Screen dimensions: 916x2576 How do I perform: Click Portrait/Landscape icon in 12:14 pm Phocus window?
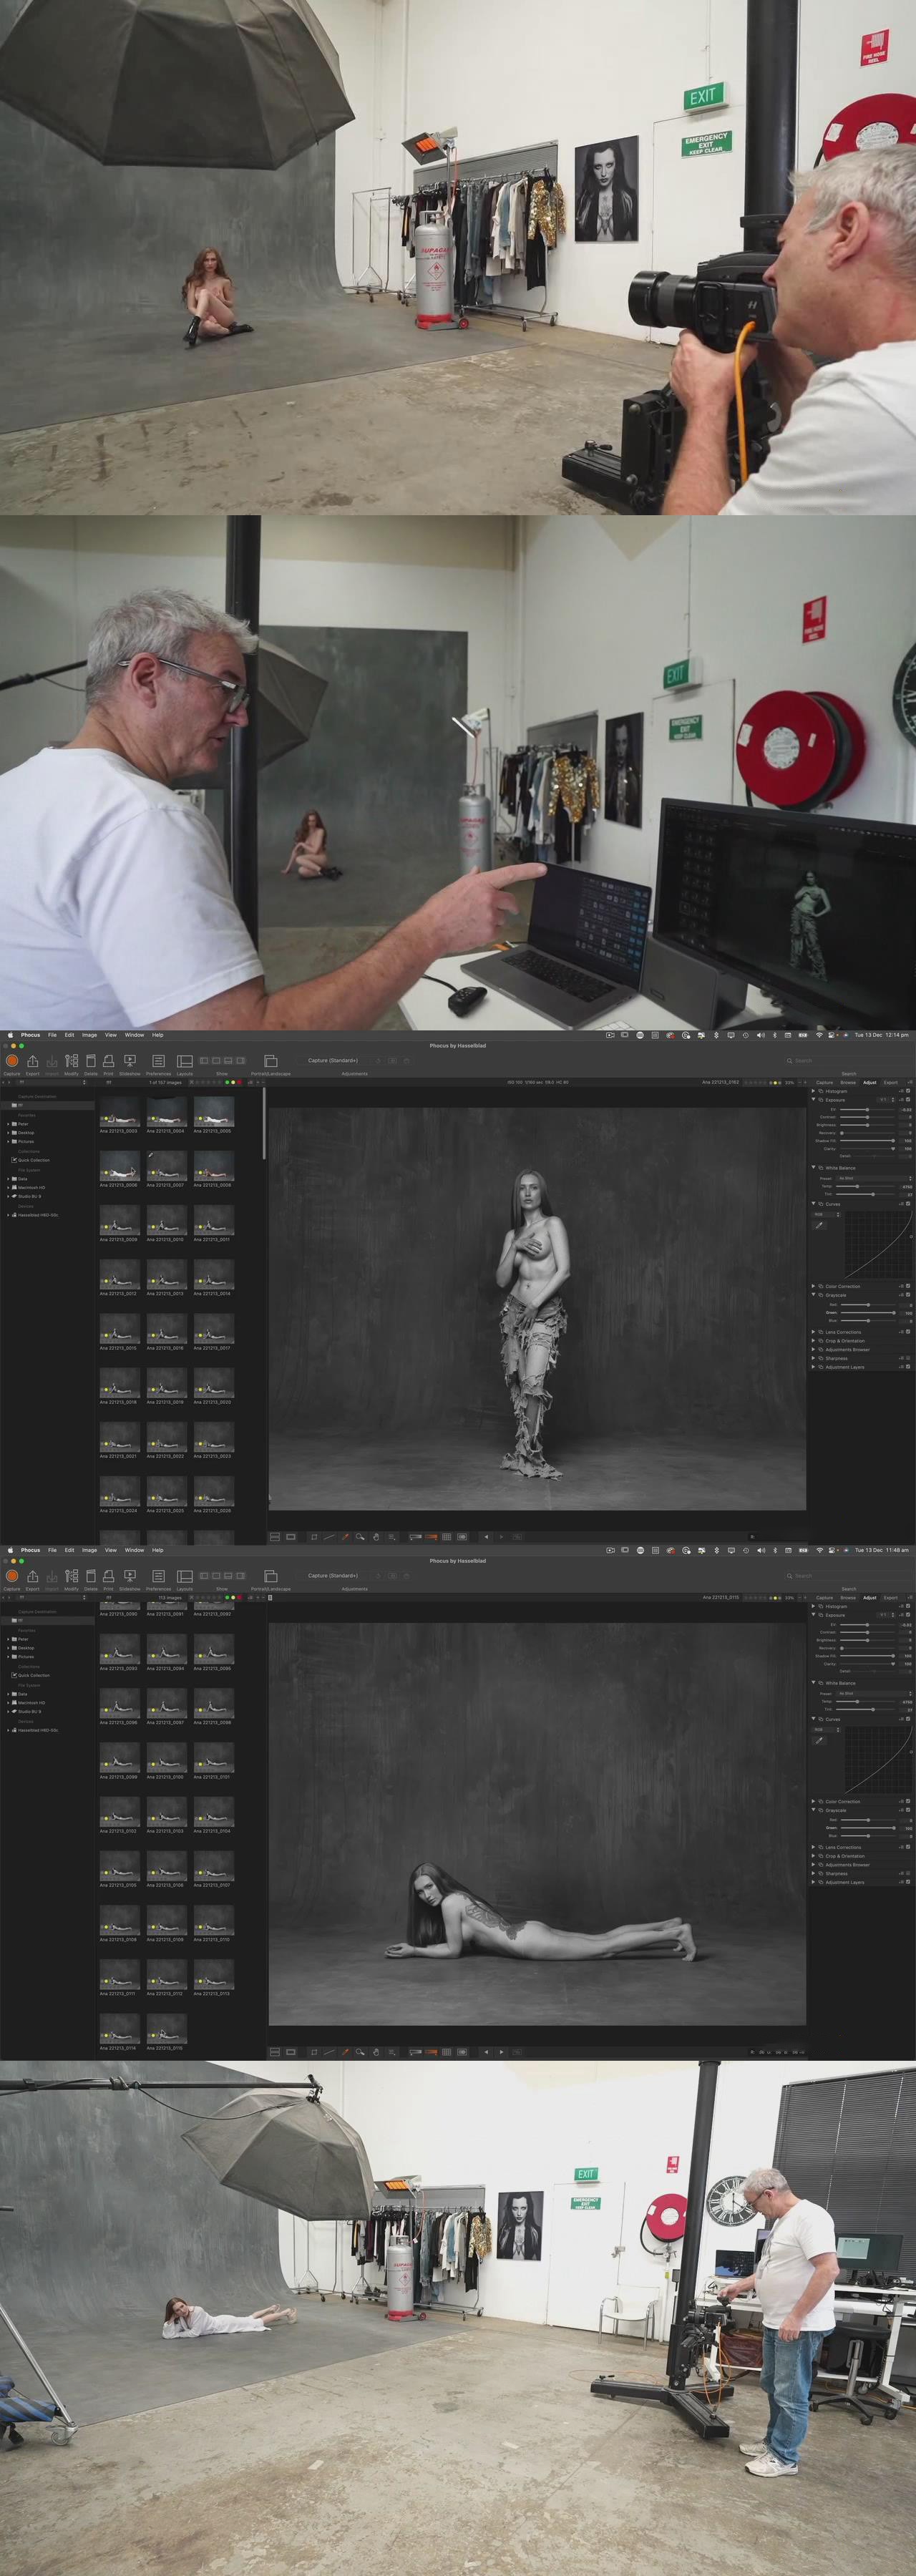tap(270, 1060)
